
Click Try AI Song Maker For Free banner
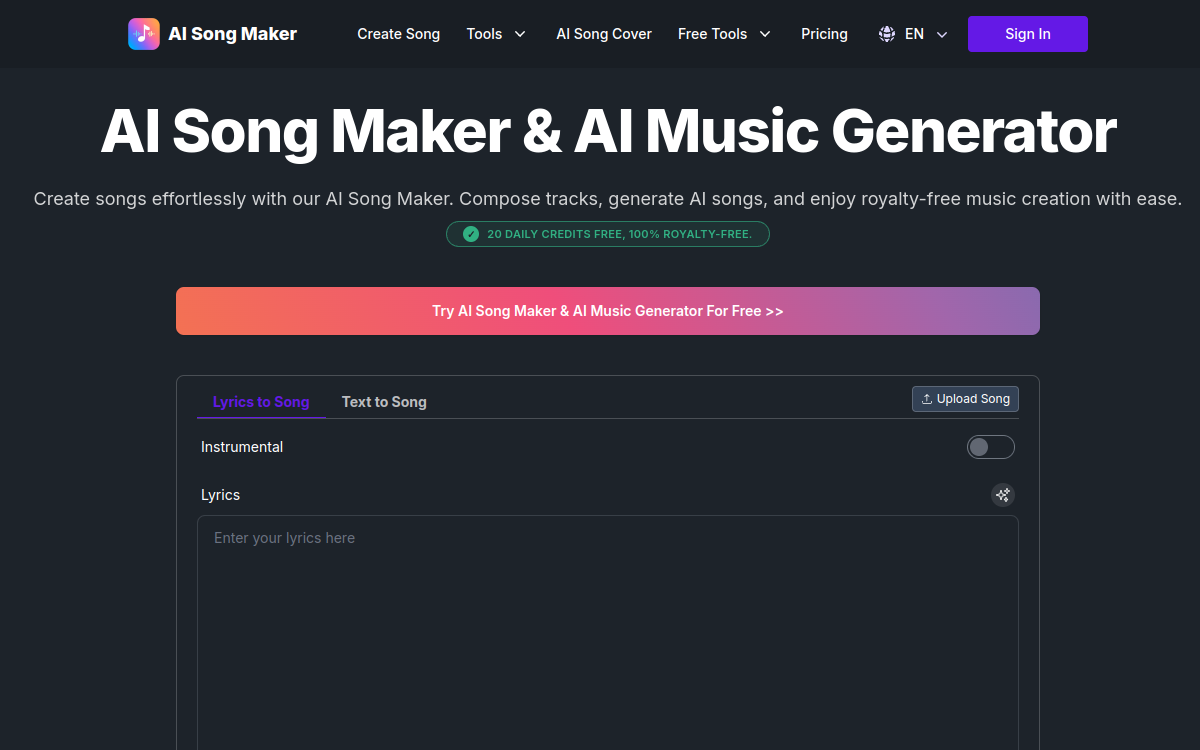point(608,311)
